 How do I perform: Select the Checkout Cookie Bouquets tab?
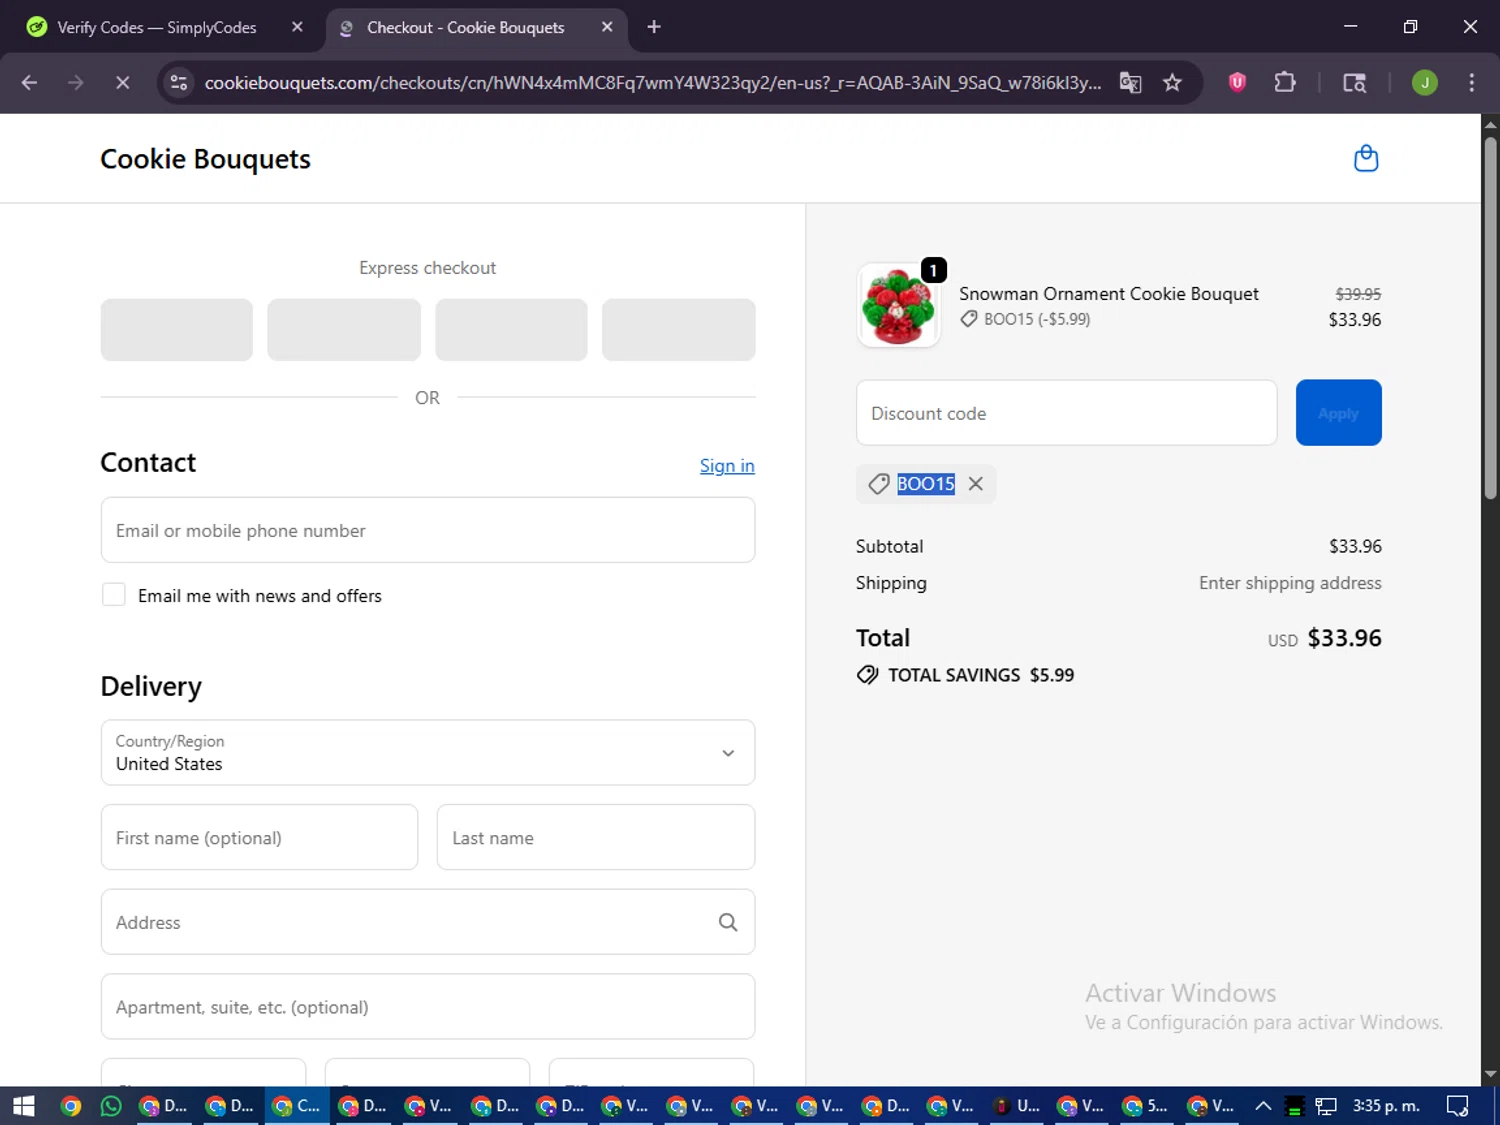[465, 27]
